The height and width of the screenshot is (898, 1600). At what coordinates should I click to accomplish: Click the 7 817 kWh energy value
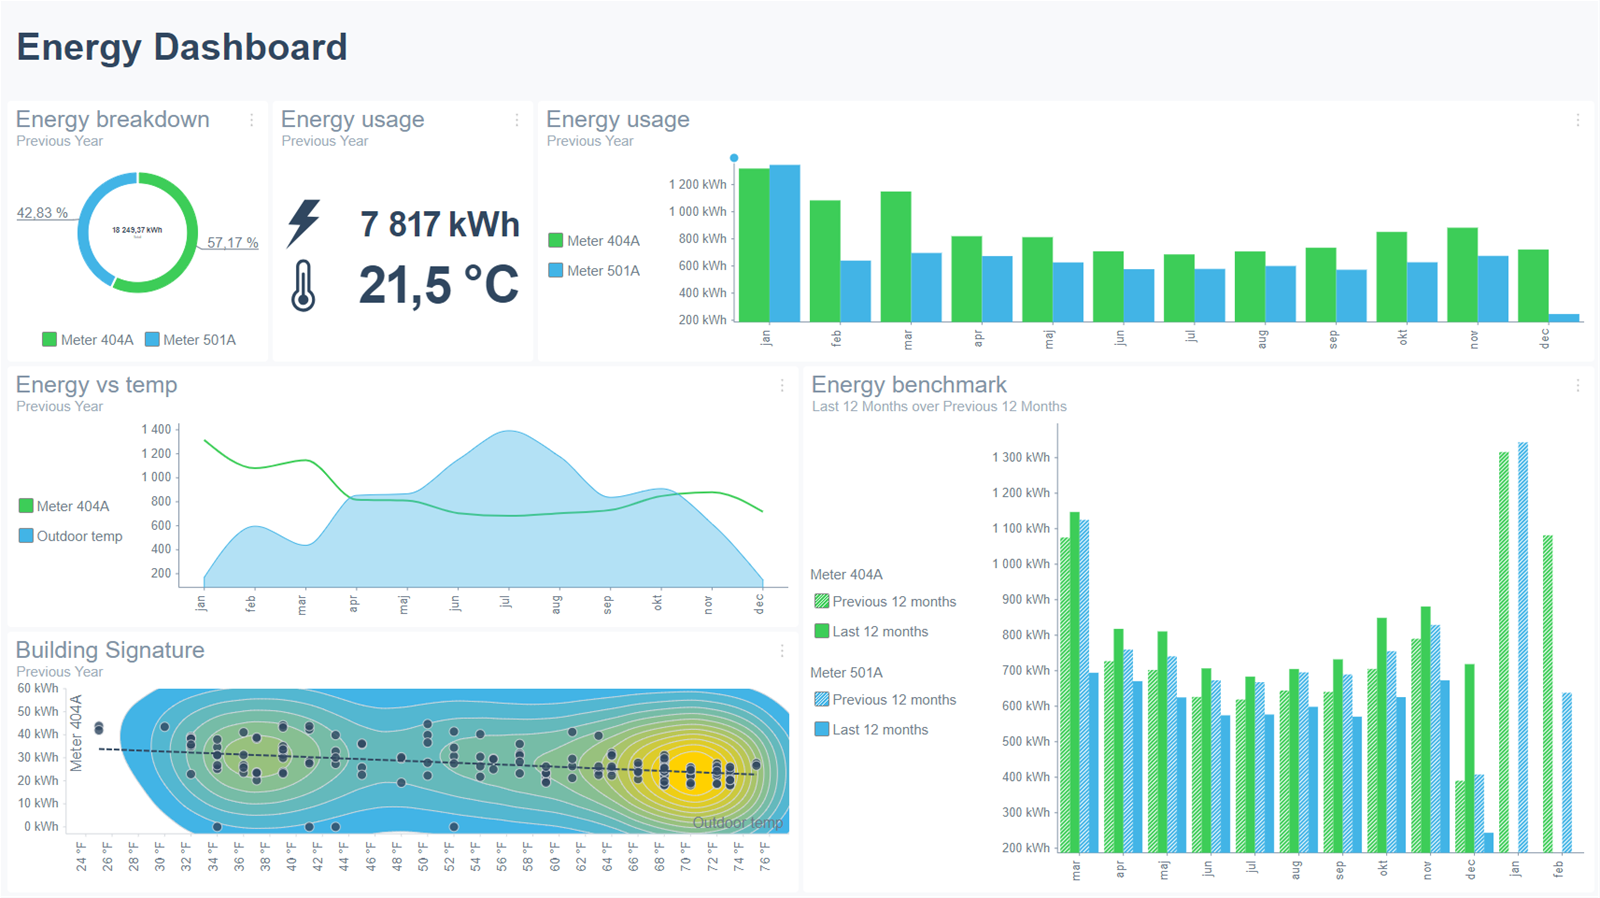[439, 225]
